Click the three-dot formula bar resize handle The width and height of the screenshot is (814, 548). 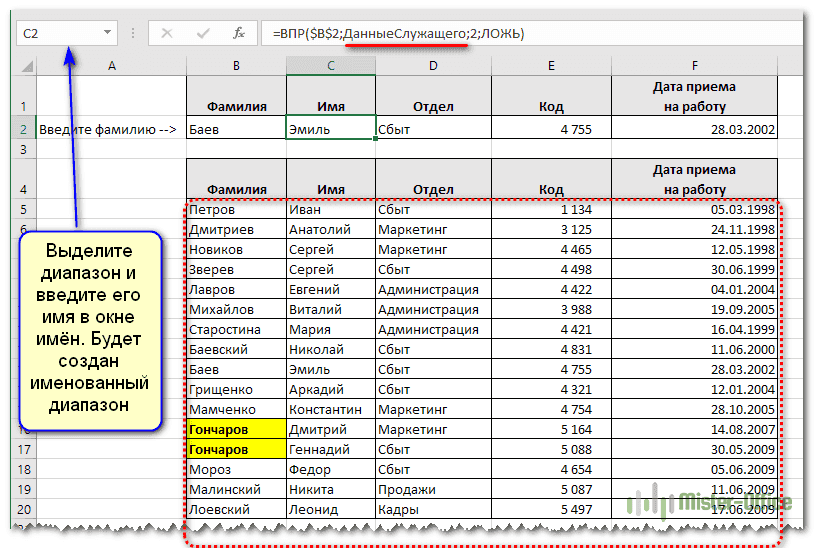(x=132, y=33)
